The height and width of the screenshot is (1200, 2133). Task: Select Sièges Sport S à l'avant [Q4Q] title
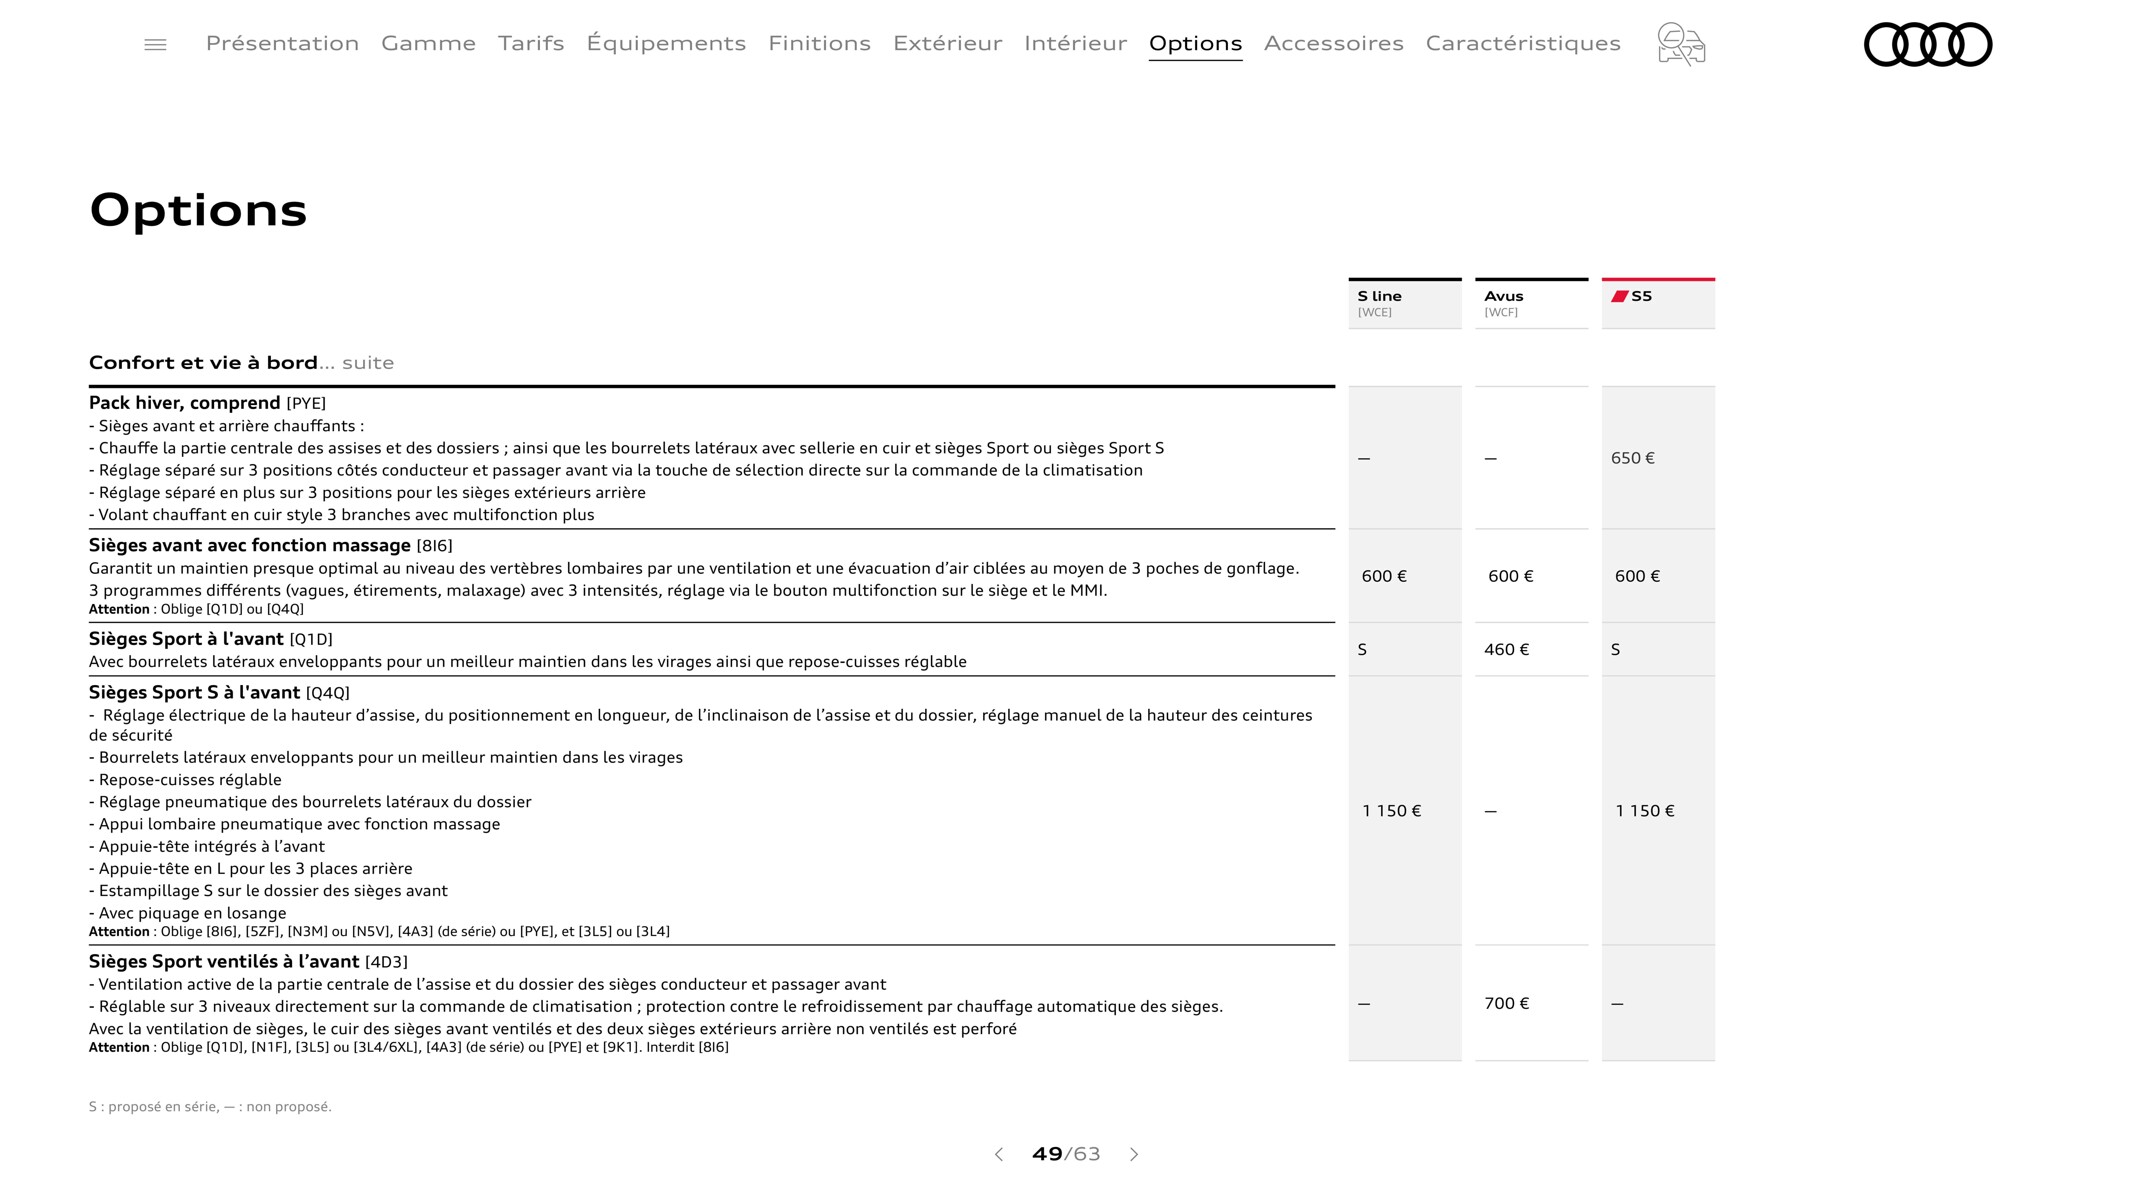coord(219,692)
